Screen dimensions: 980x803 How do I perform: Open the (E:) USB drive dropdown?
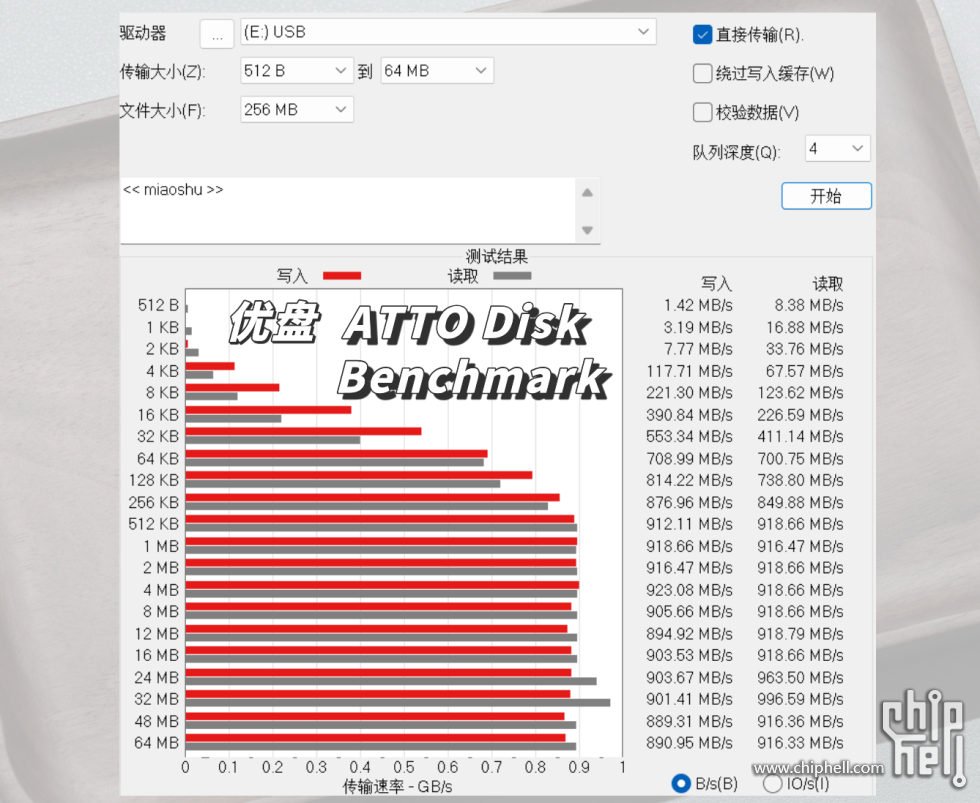[448, 32]
